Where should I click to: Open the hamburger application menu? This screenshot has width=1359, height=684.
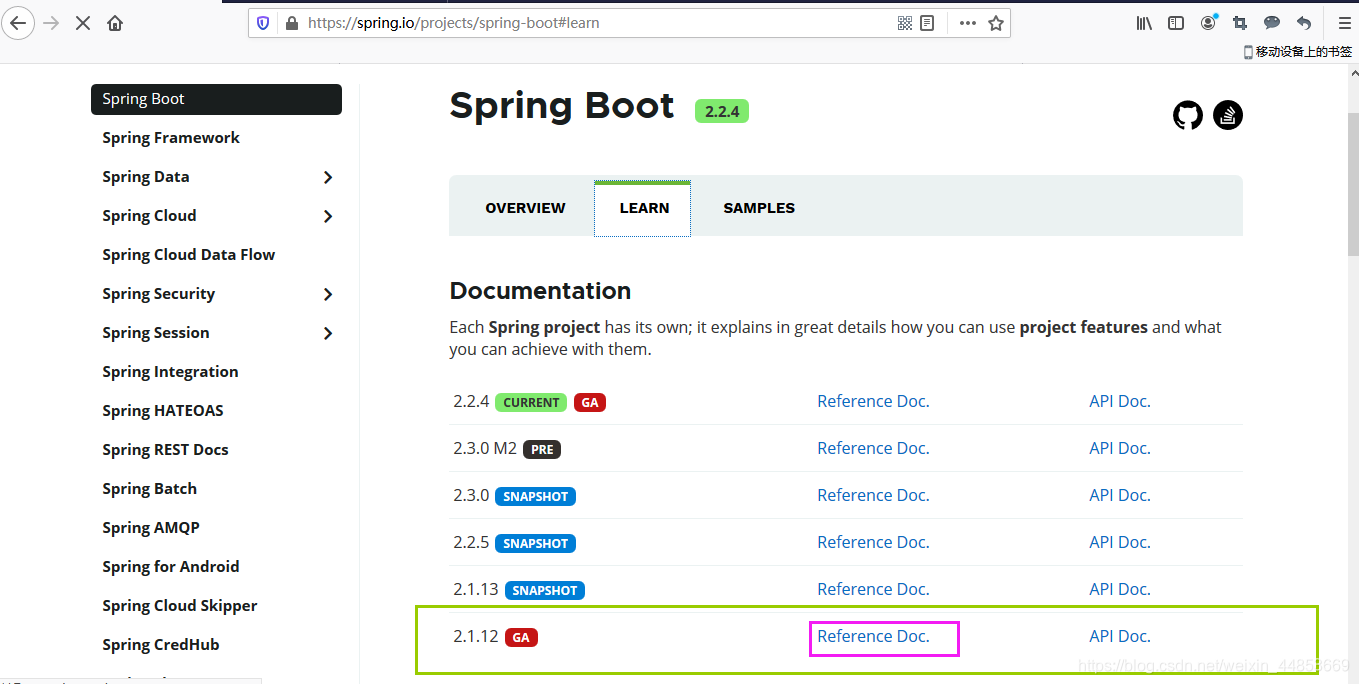[x=1344, y=23]
